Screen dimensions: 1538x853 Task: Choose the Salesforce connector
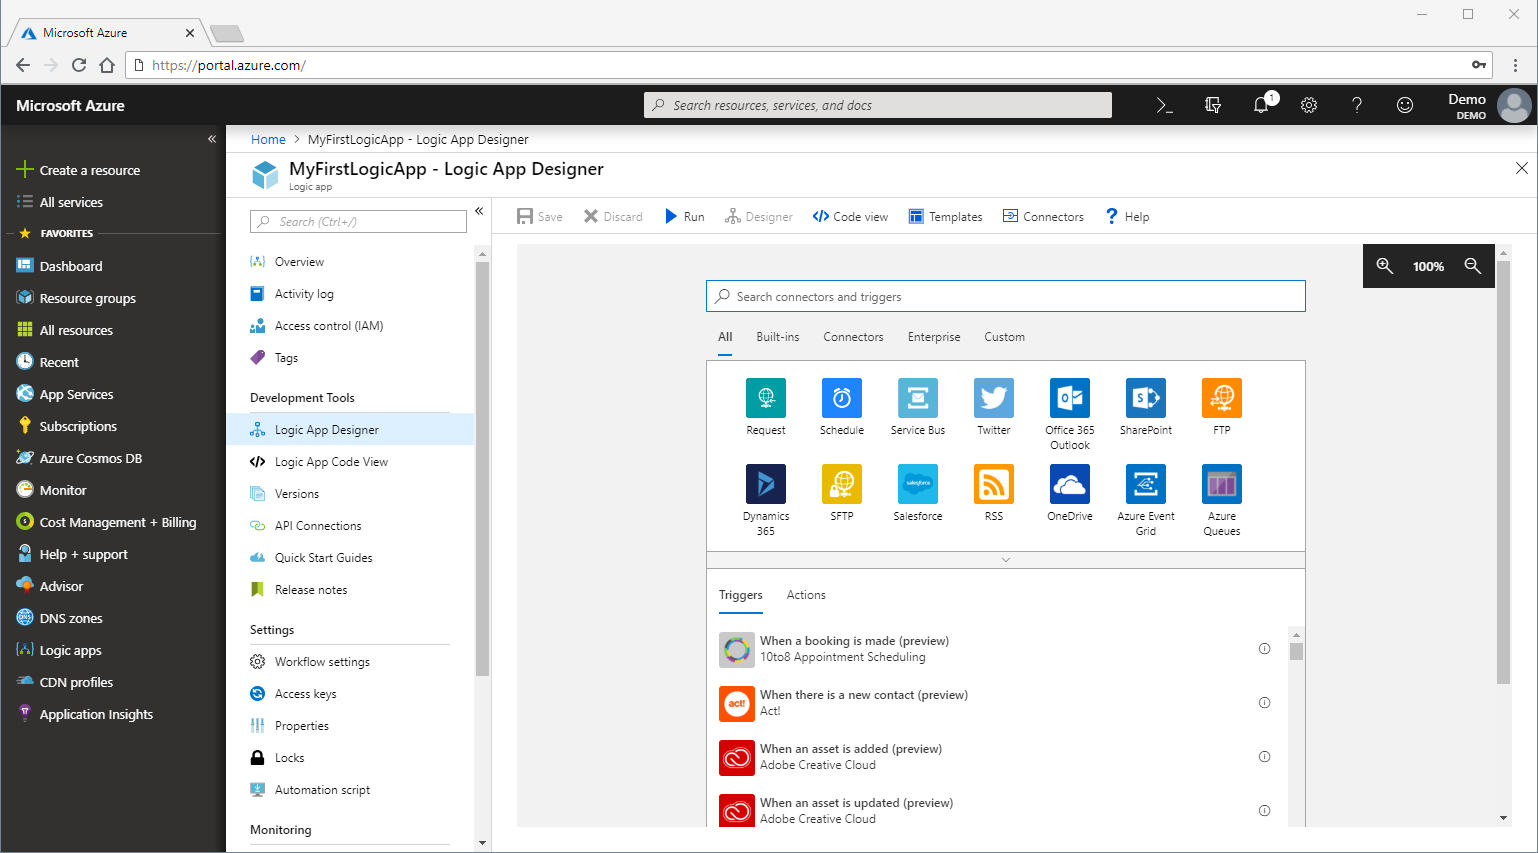pos(918,484)
